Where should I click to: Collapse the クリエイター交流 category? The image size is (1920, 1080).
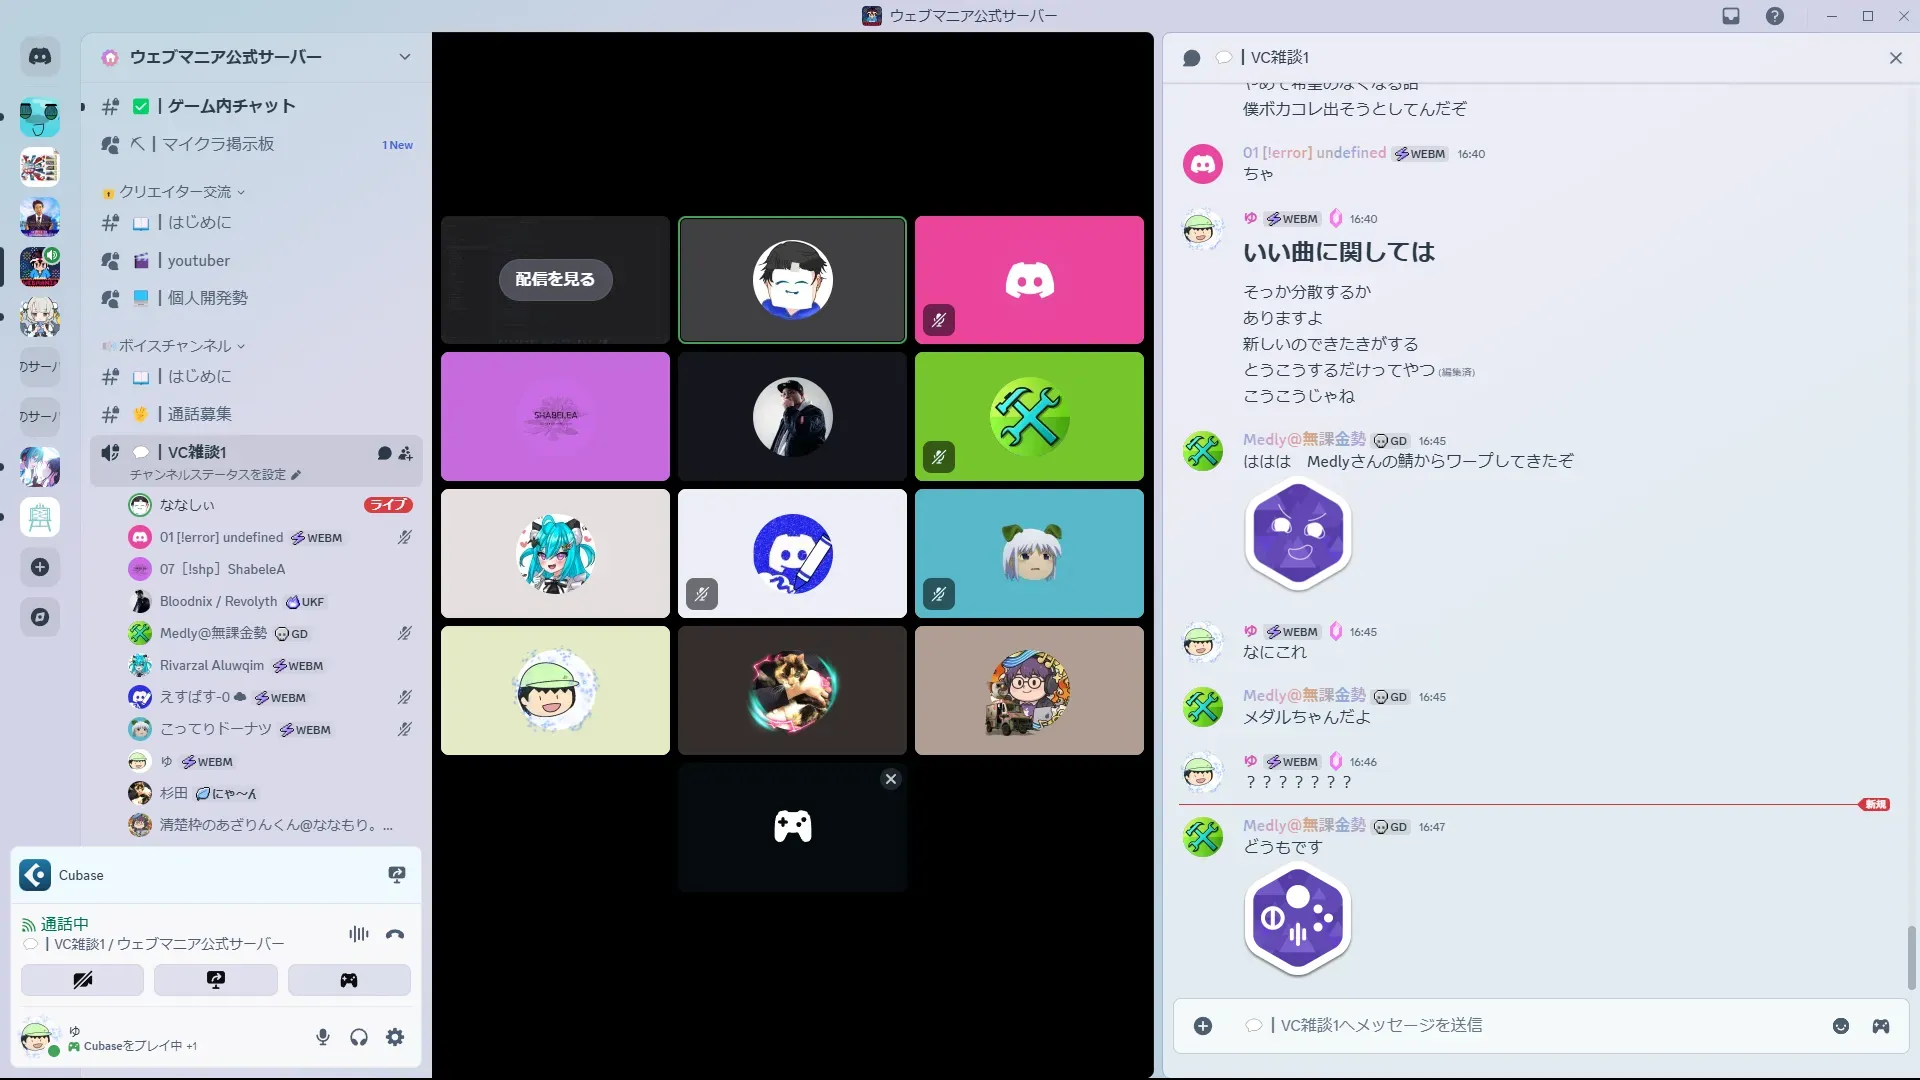pos(175,192)
